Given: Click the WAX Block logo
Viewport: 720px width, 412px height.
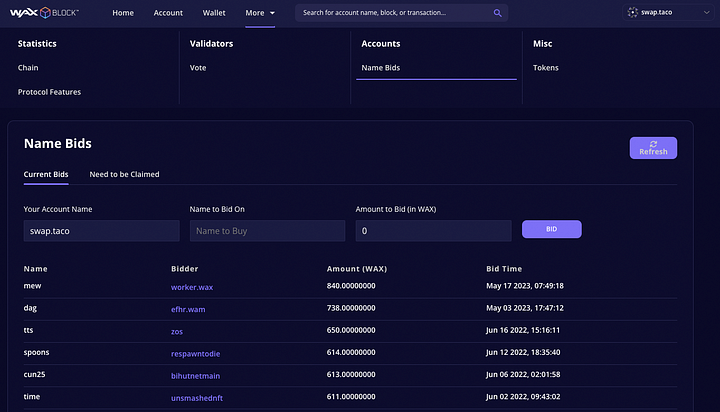Looking at the screenshot, I should [44, 12].
